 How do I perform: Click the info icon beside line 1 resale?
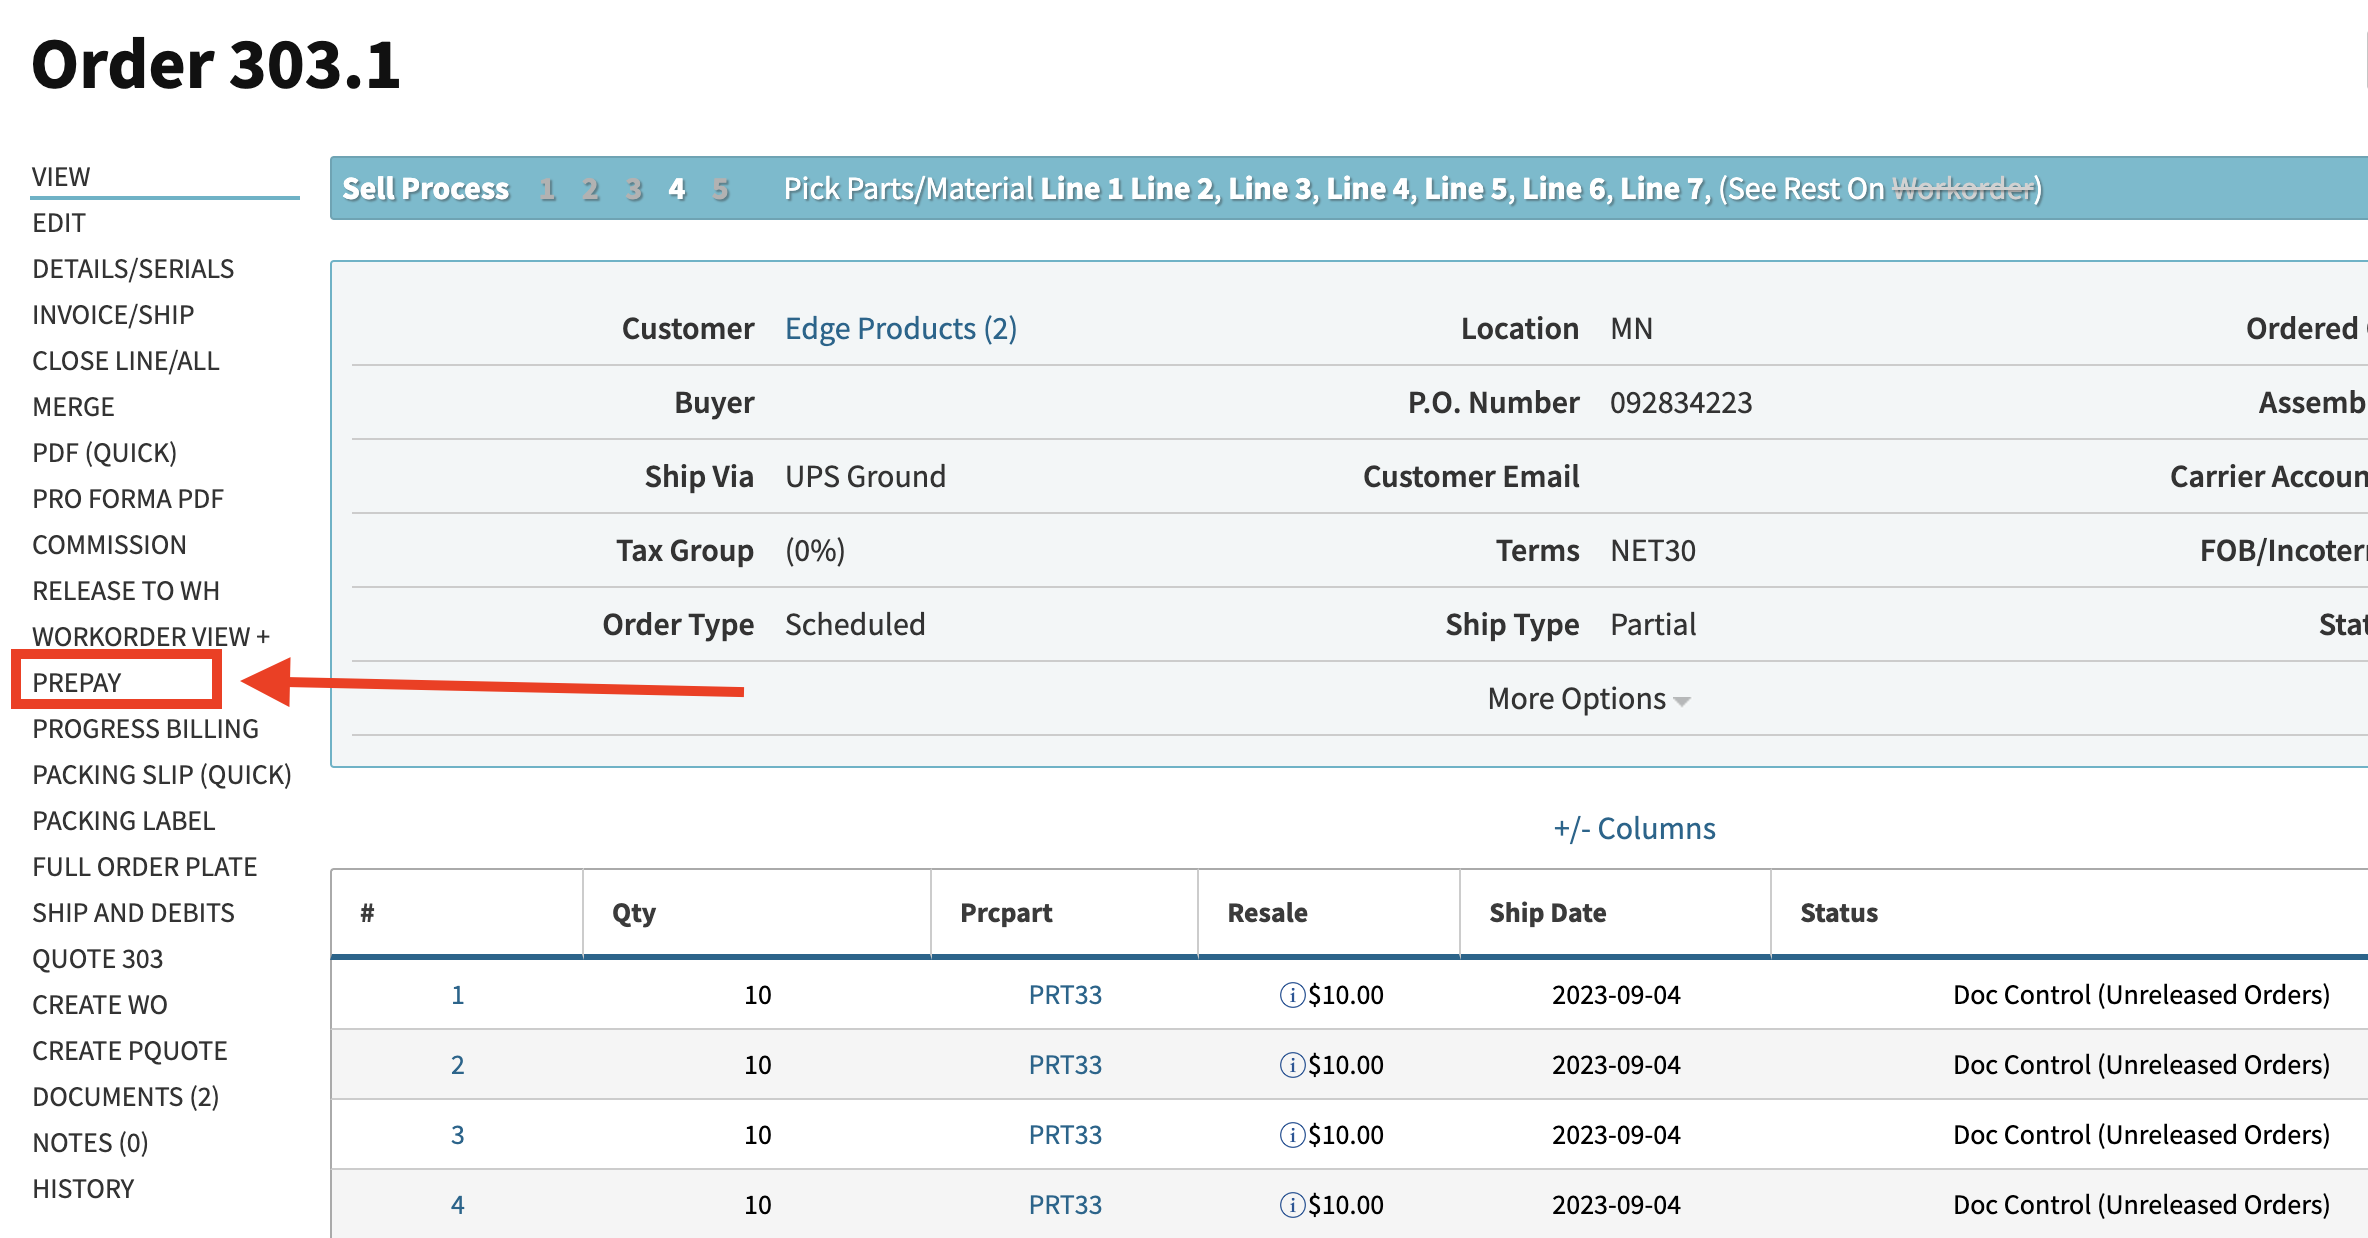[1291, 995]
